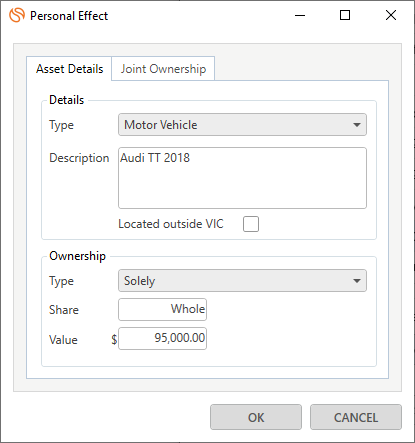Select the Asset Details tab

69,69
